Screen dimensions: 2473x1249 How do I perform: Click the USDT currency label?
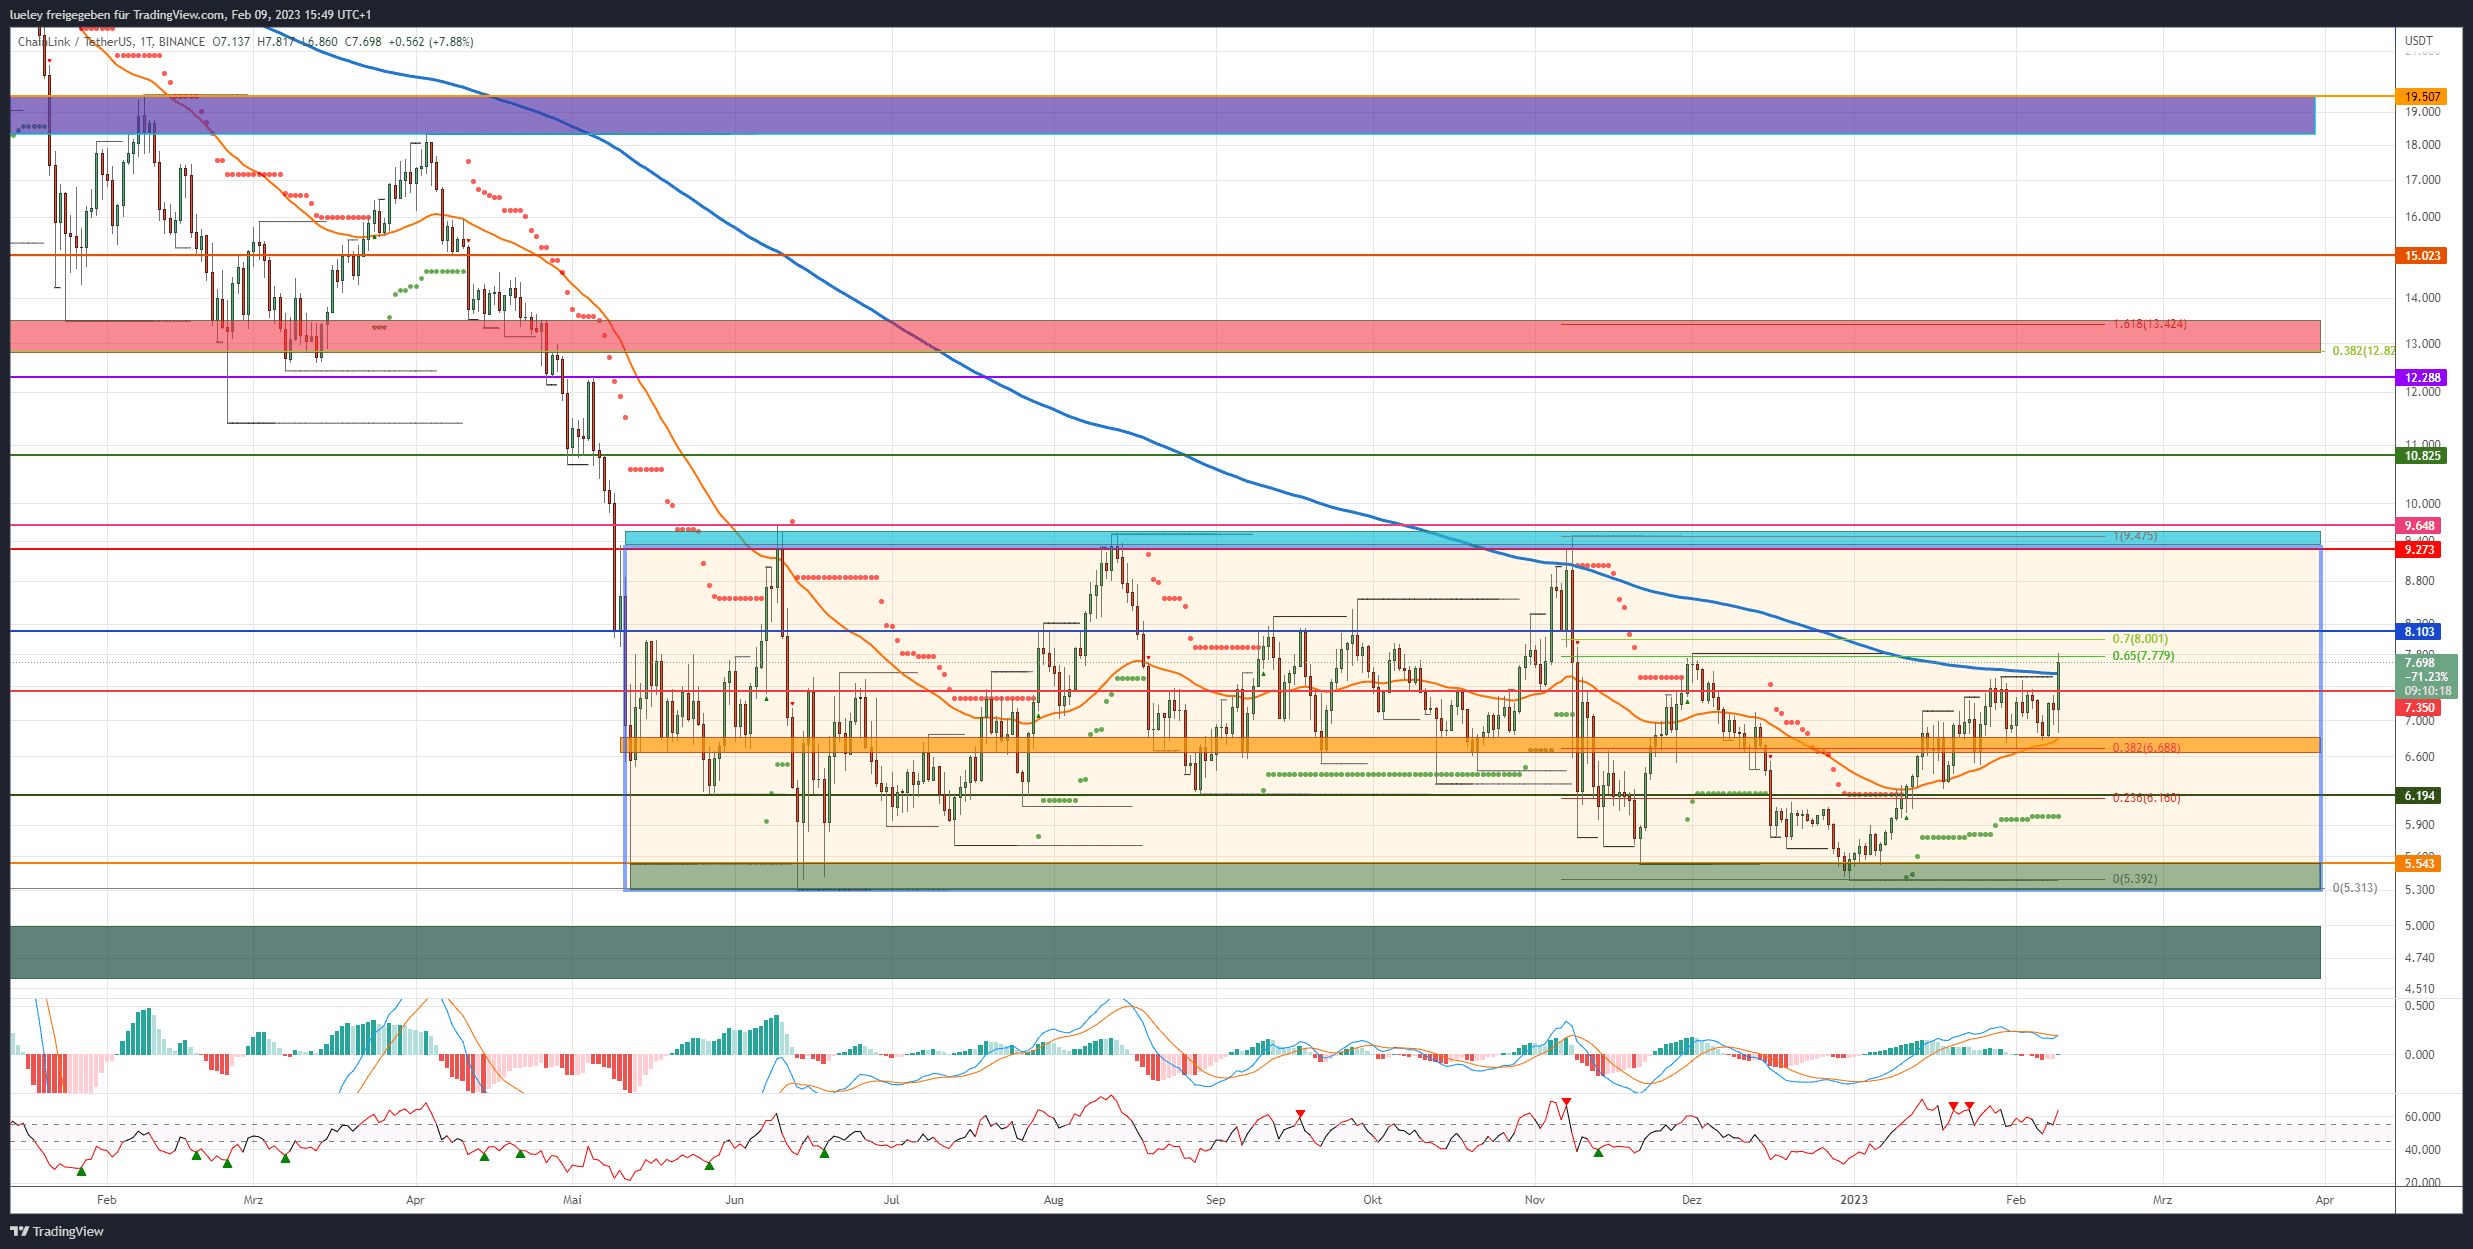tap(2418, 41)
